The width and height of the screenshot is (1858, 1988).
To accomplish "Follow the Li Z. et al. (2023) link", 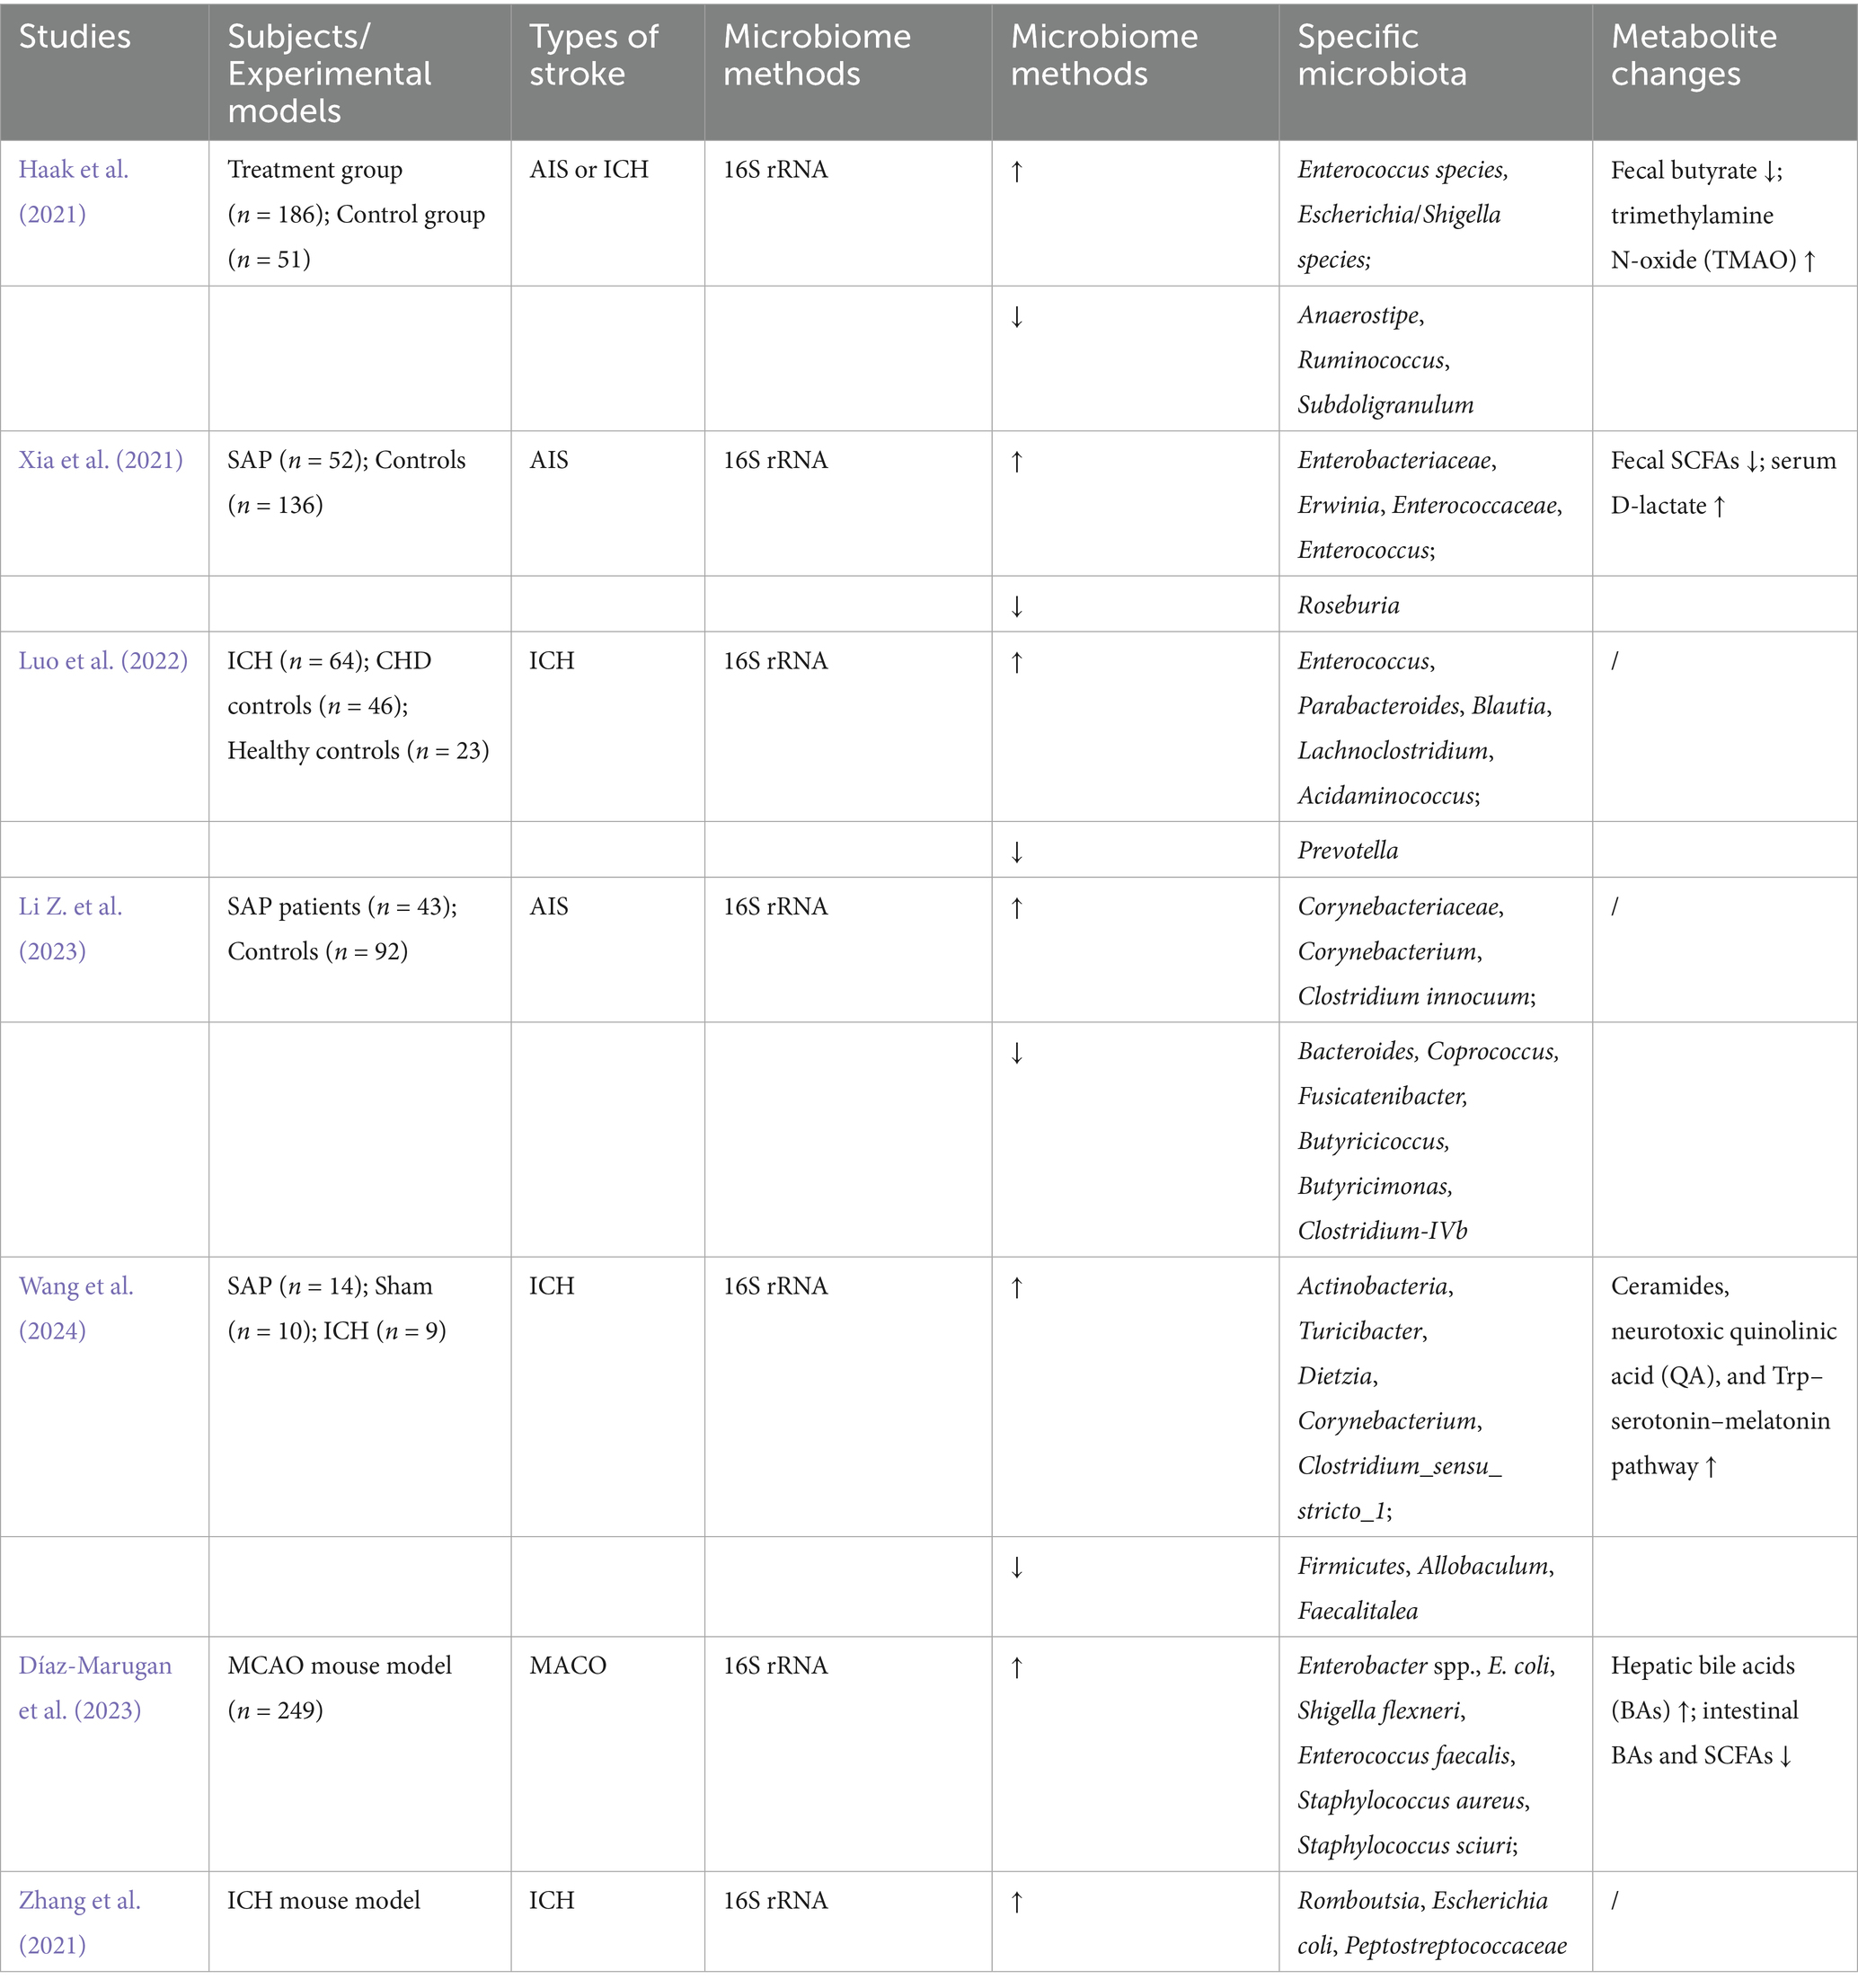I will [x=70, y=928].
